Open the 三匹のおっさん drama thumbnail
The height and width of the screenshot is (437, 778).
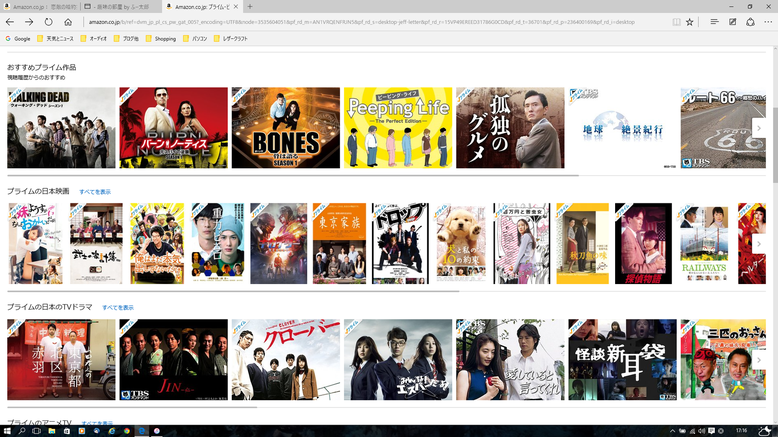point(723,360)
